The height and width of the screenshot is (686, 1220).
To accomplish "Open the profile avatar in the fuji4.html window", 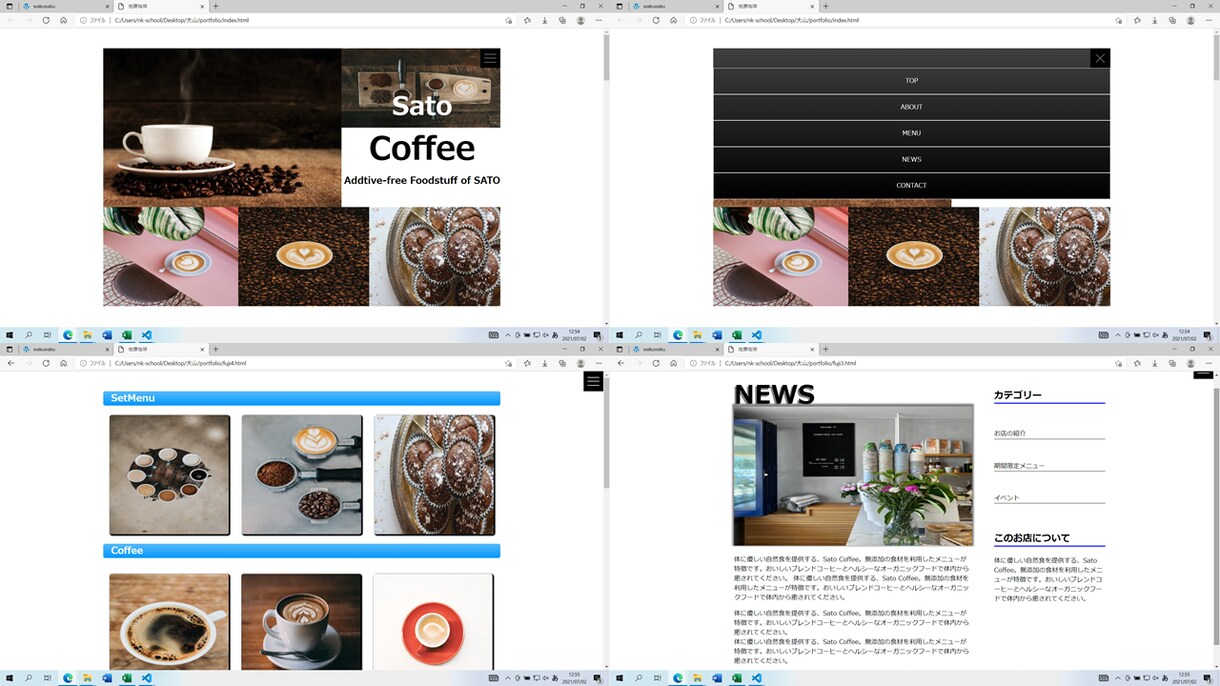I will (581, 363).
